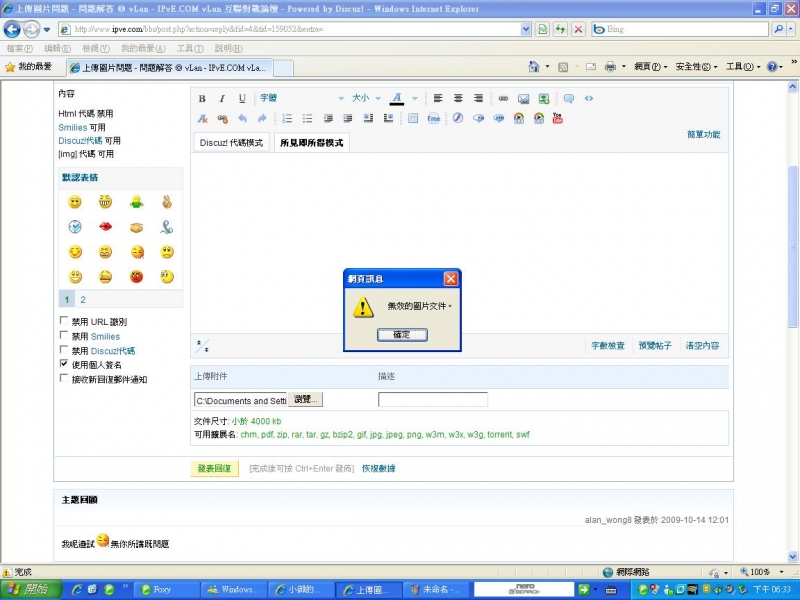Click the yellow warning icon in dialog
800x600 pixels.
(x=364, y=307)
